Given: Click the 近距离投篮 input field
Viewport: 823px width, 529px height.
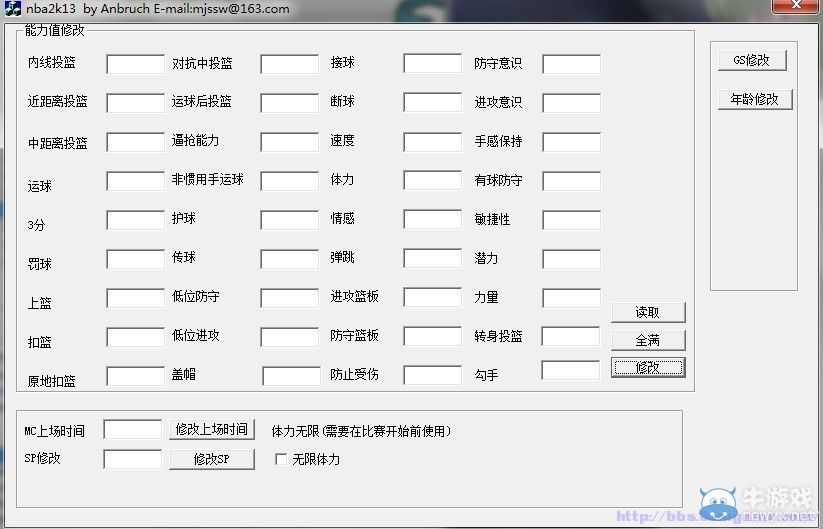Looking at the screenshot, I should coord(135,103).
